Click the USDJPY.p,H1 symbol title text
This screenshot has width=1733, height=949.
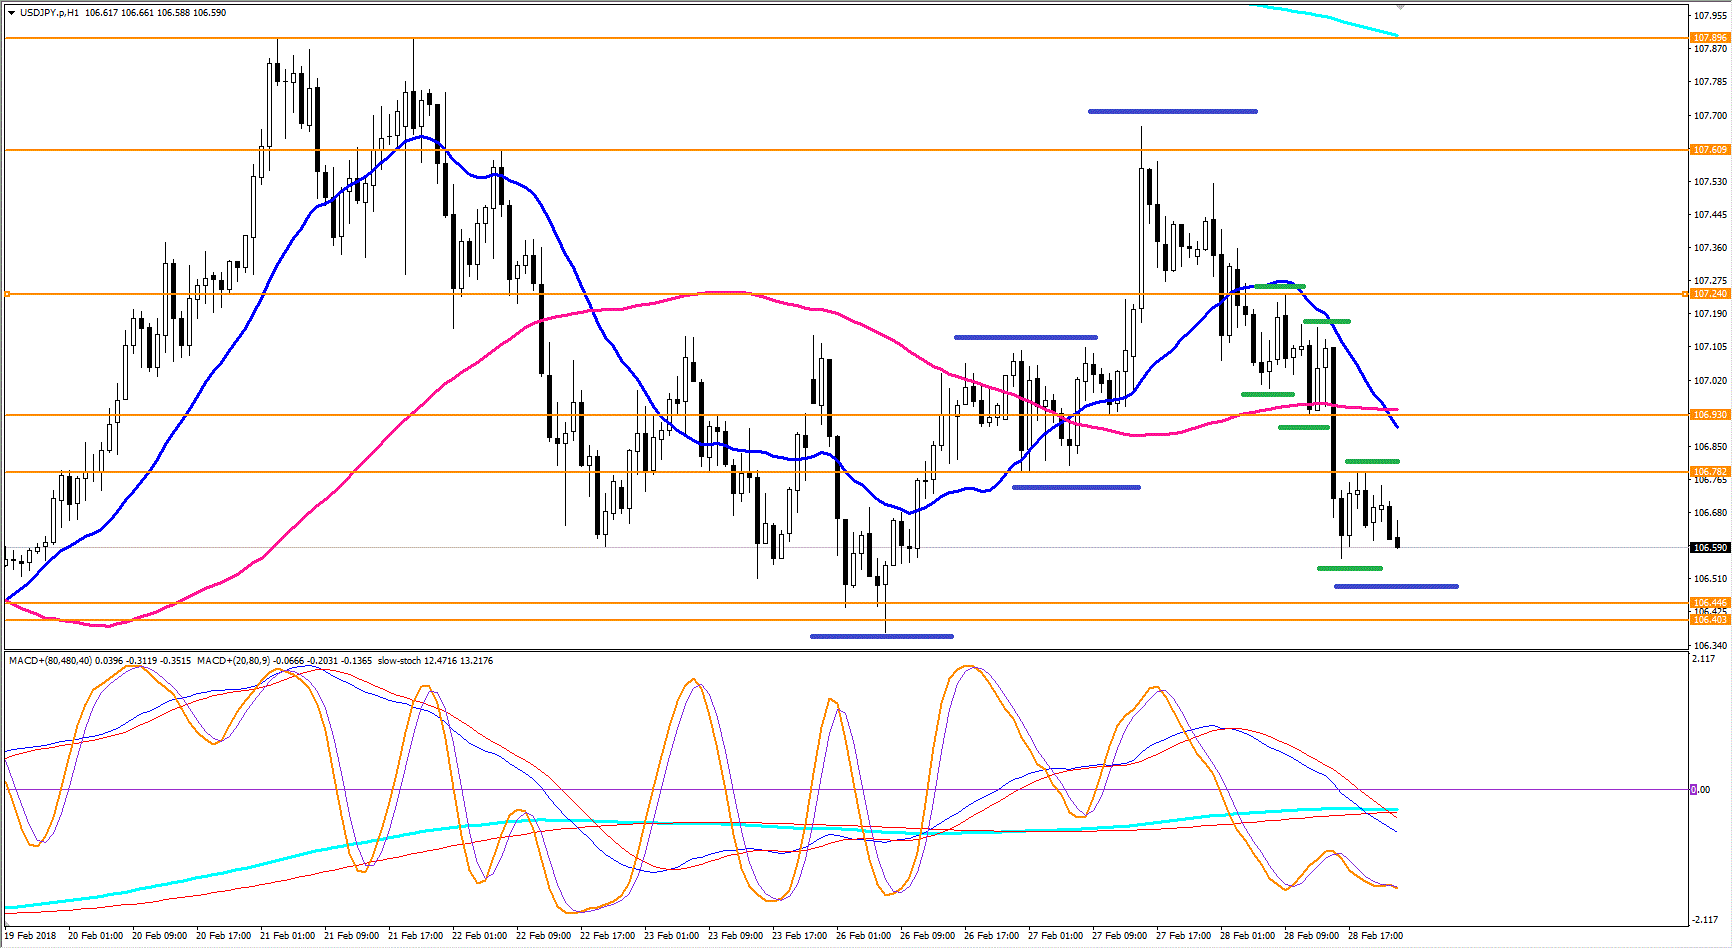tap(50, 13)
